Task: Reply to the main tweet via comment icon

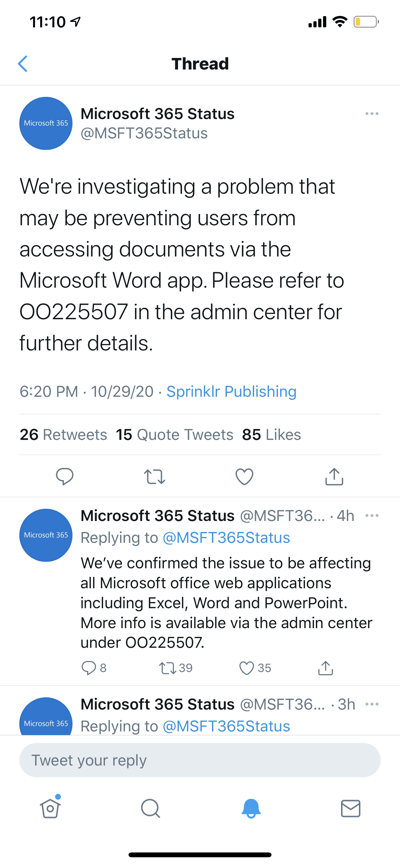Action: [x=65, y=476]
